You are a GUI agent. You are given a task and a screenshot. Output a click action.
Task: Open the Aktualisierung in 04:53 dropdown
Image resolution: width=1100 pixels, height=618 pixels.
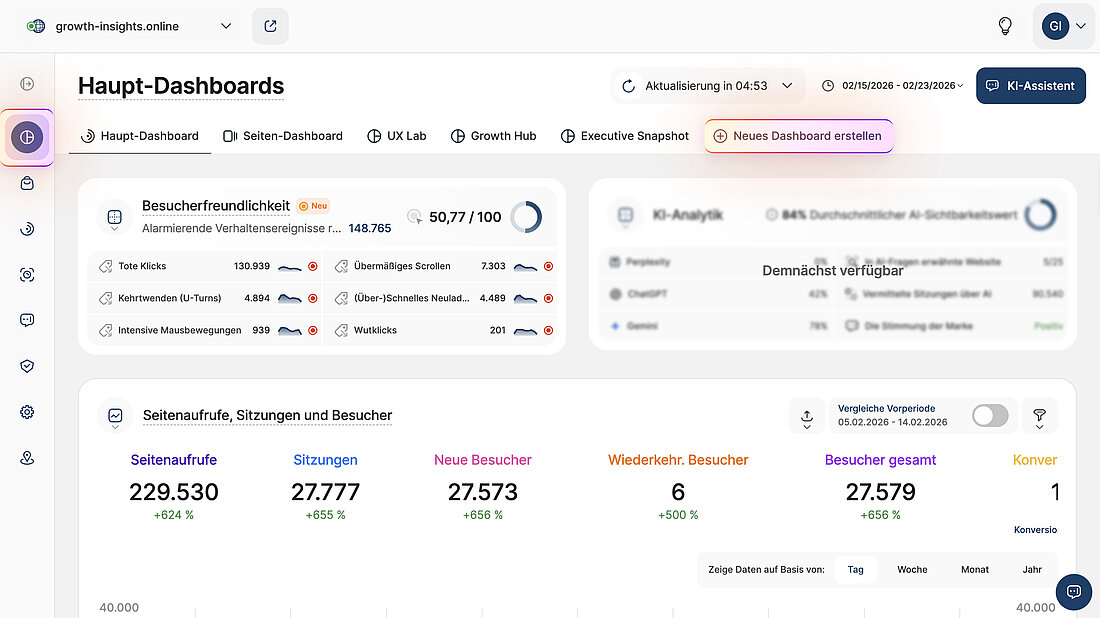click(x=707, y=86)
